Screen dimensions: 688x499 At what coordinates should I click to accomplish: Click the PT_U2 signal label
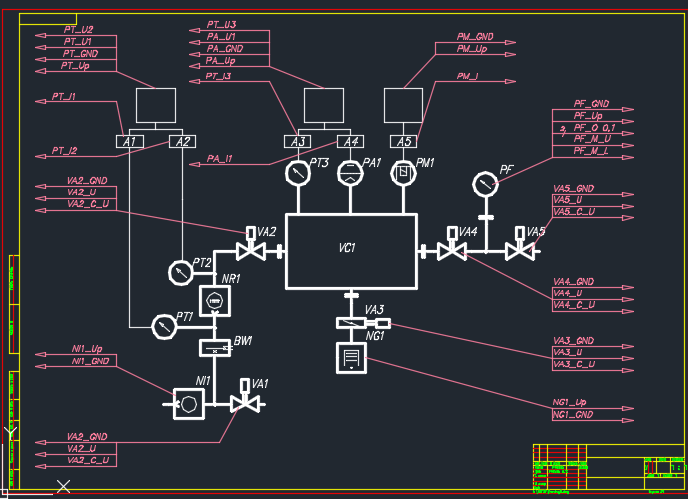pos(78,29)
